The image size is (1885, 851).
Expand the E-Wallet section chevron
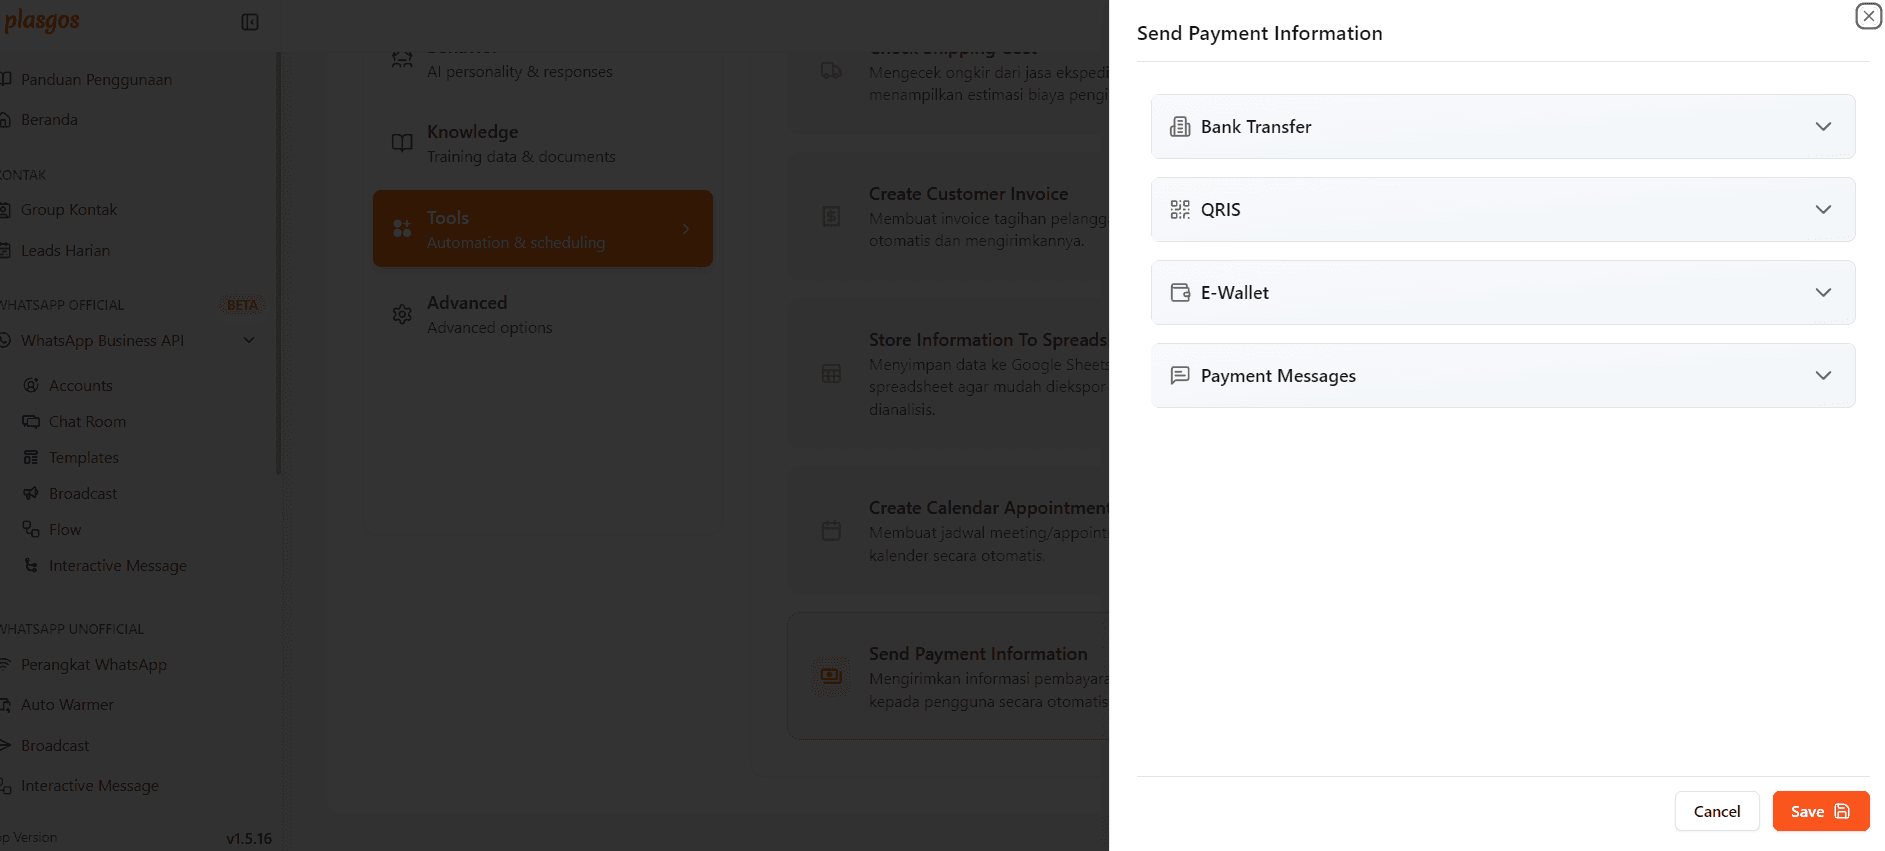pyautogui.click(x=1823, y=293)
